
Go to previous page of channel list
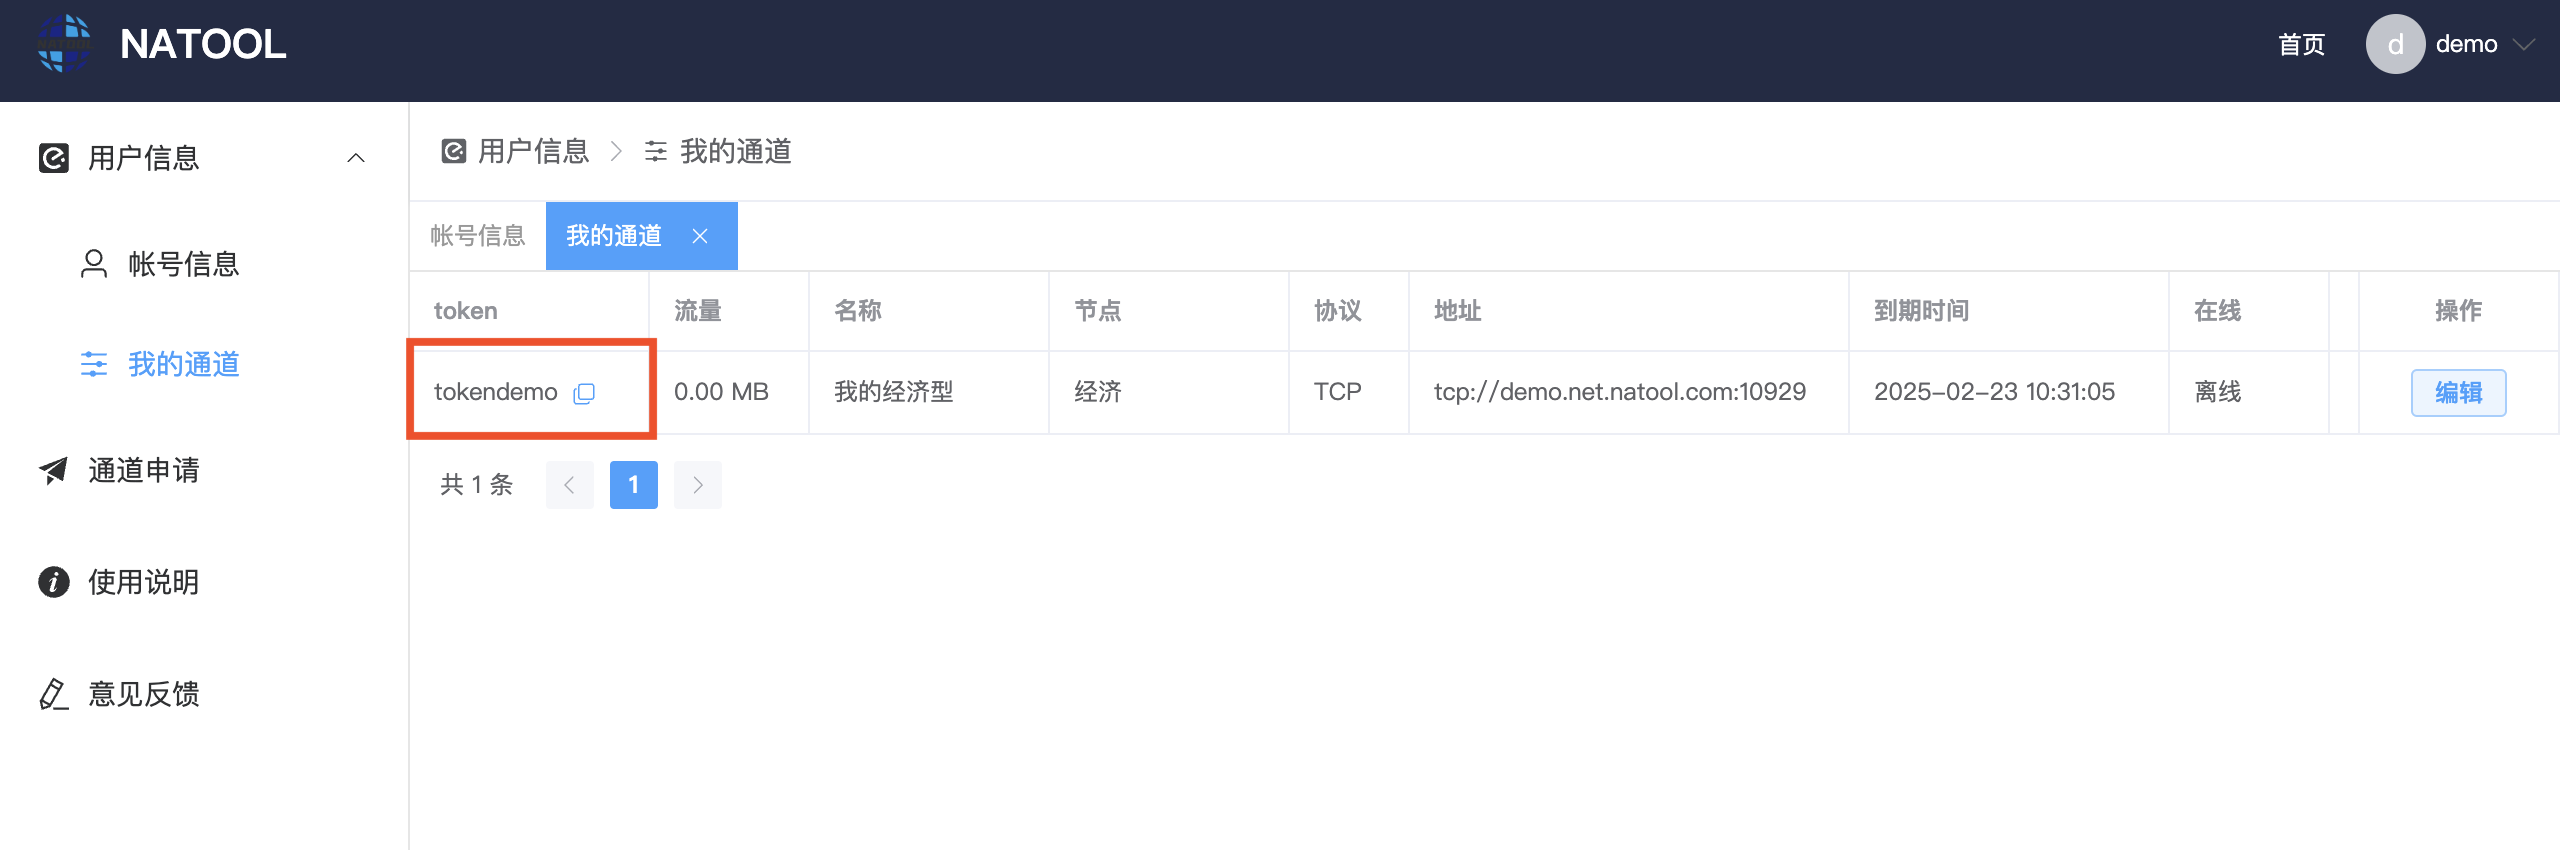570,485
